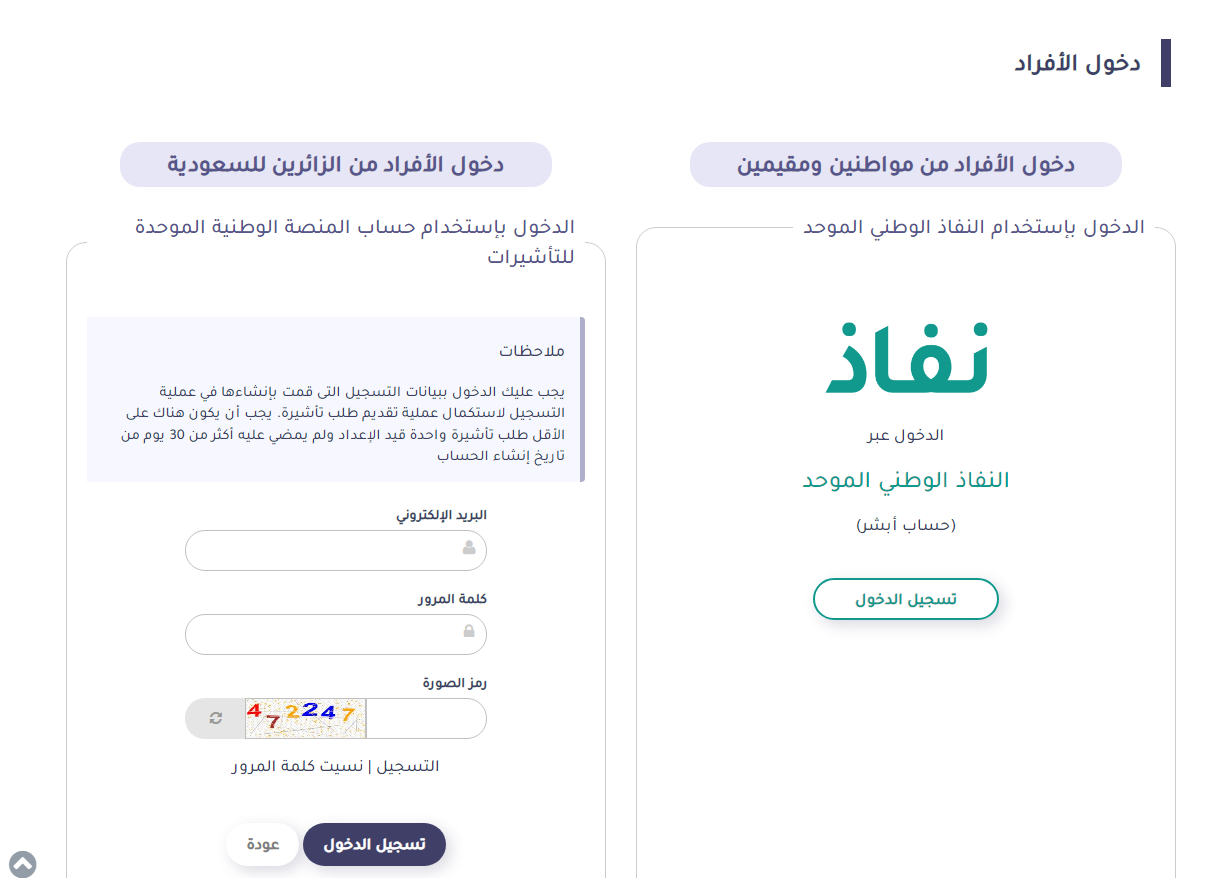Click the رمز الصورة code input box
Screen dimensions: 1206x878
click(424, 718)
